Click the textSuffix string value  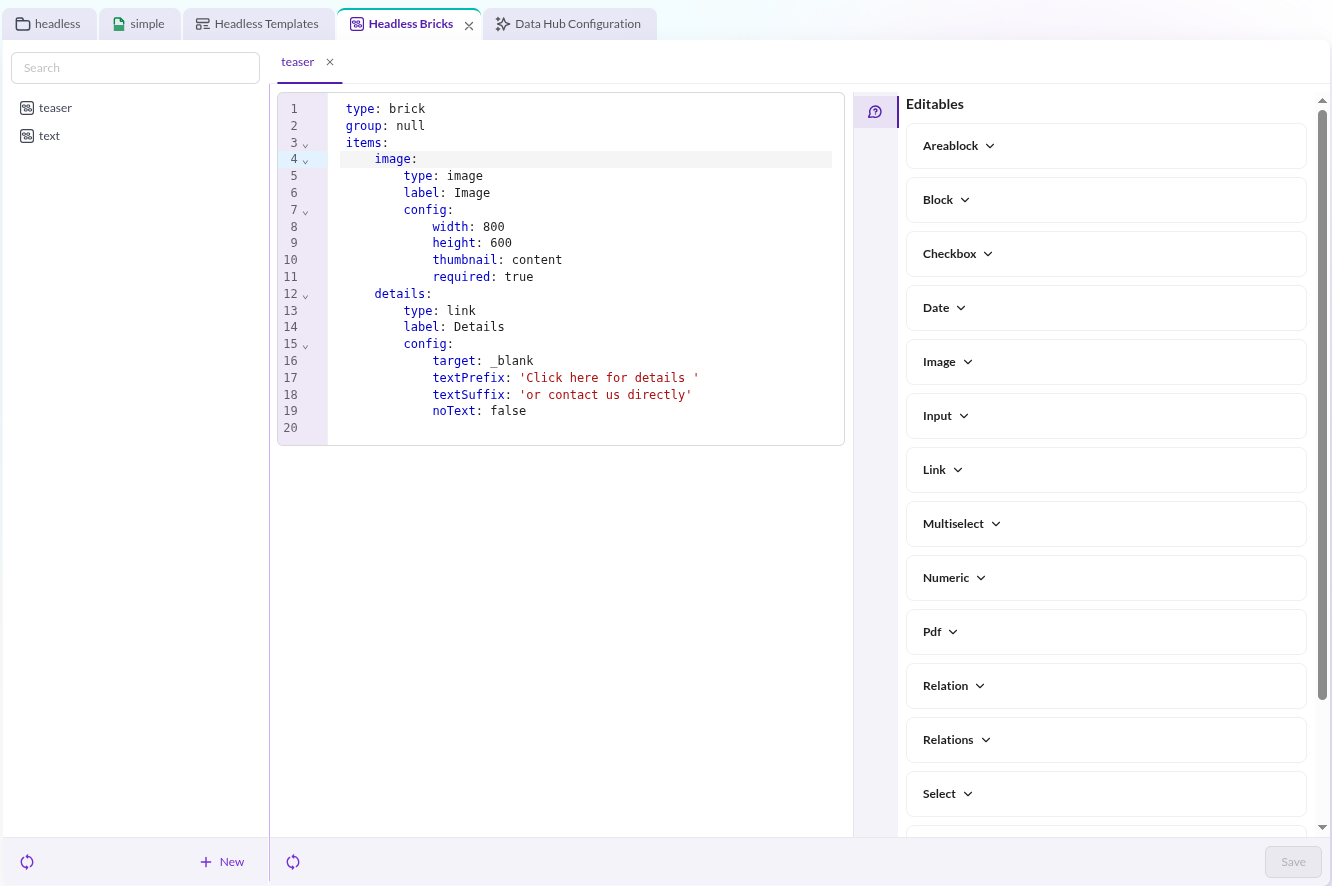pos(606,395)
